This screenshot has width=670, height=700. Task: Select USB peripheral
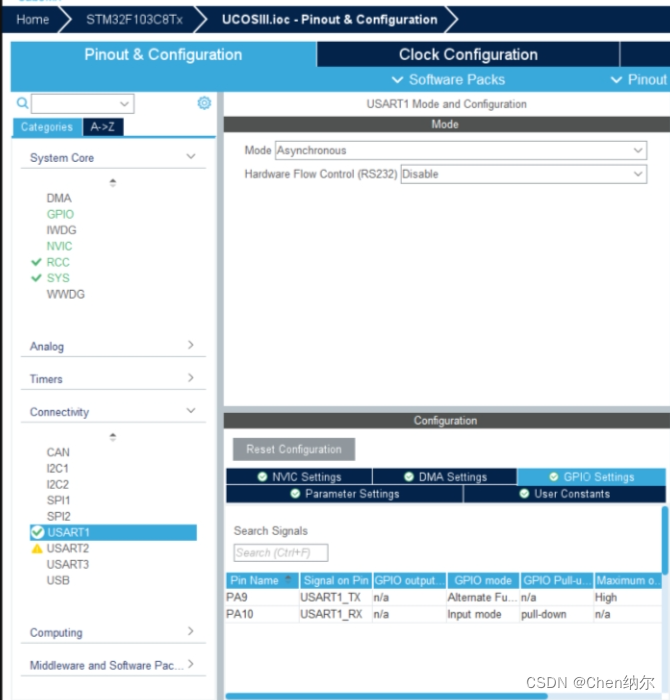pyautogui.click(x=58, y=580)
